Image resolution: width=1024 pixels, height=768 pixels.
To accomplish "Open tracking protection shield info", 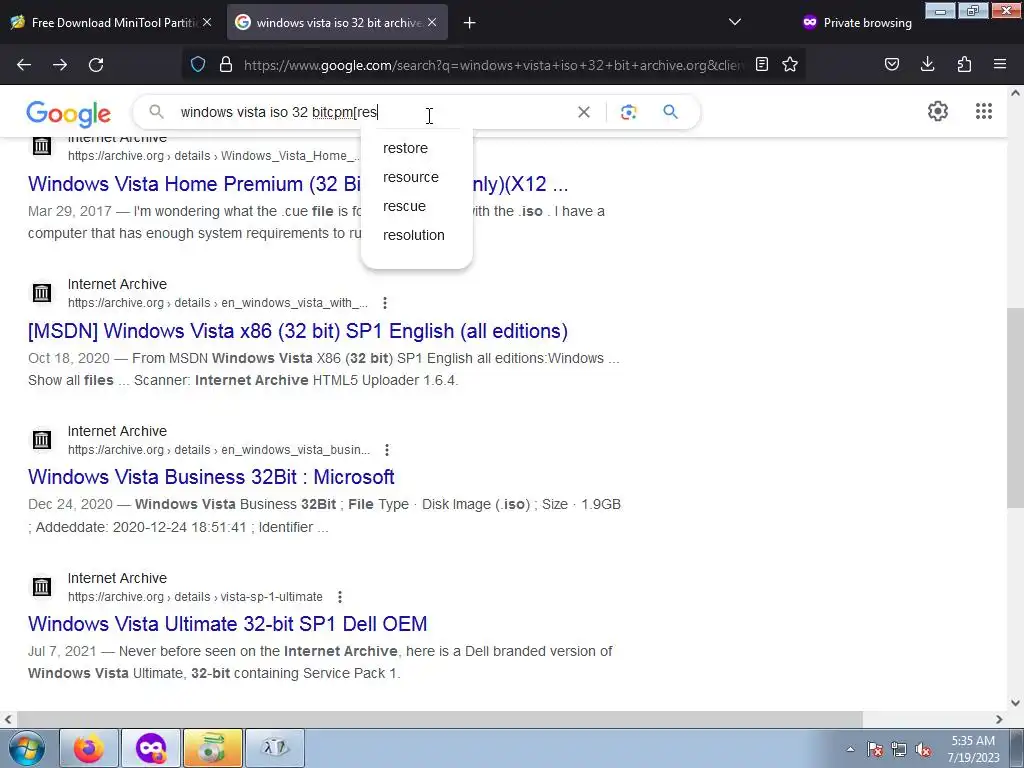I will coord(198,65).
